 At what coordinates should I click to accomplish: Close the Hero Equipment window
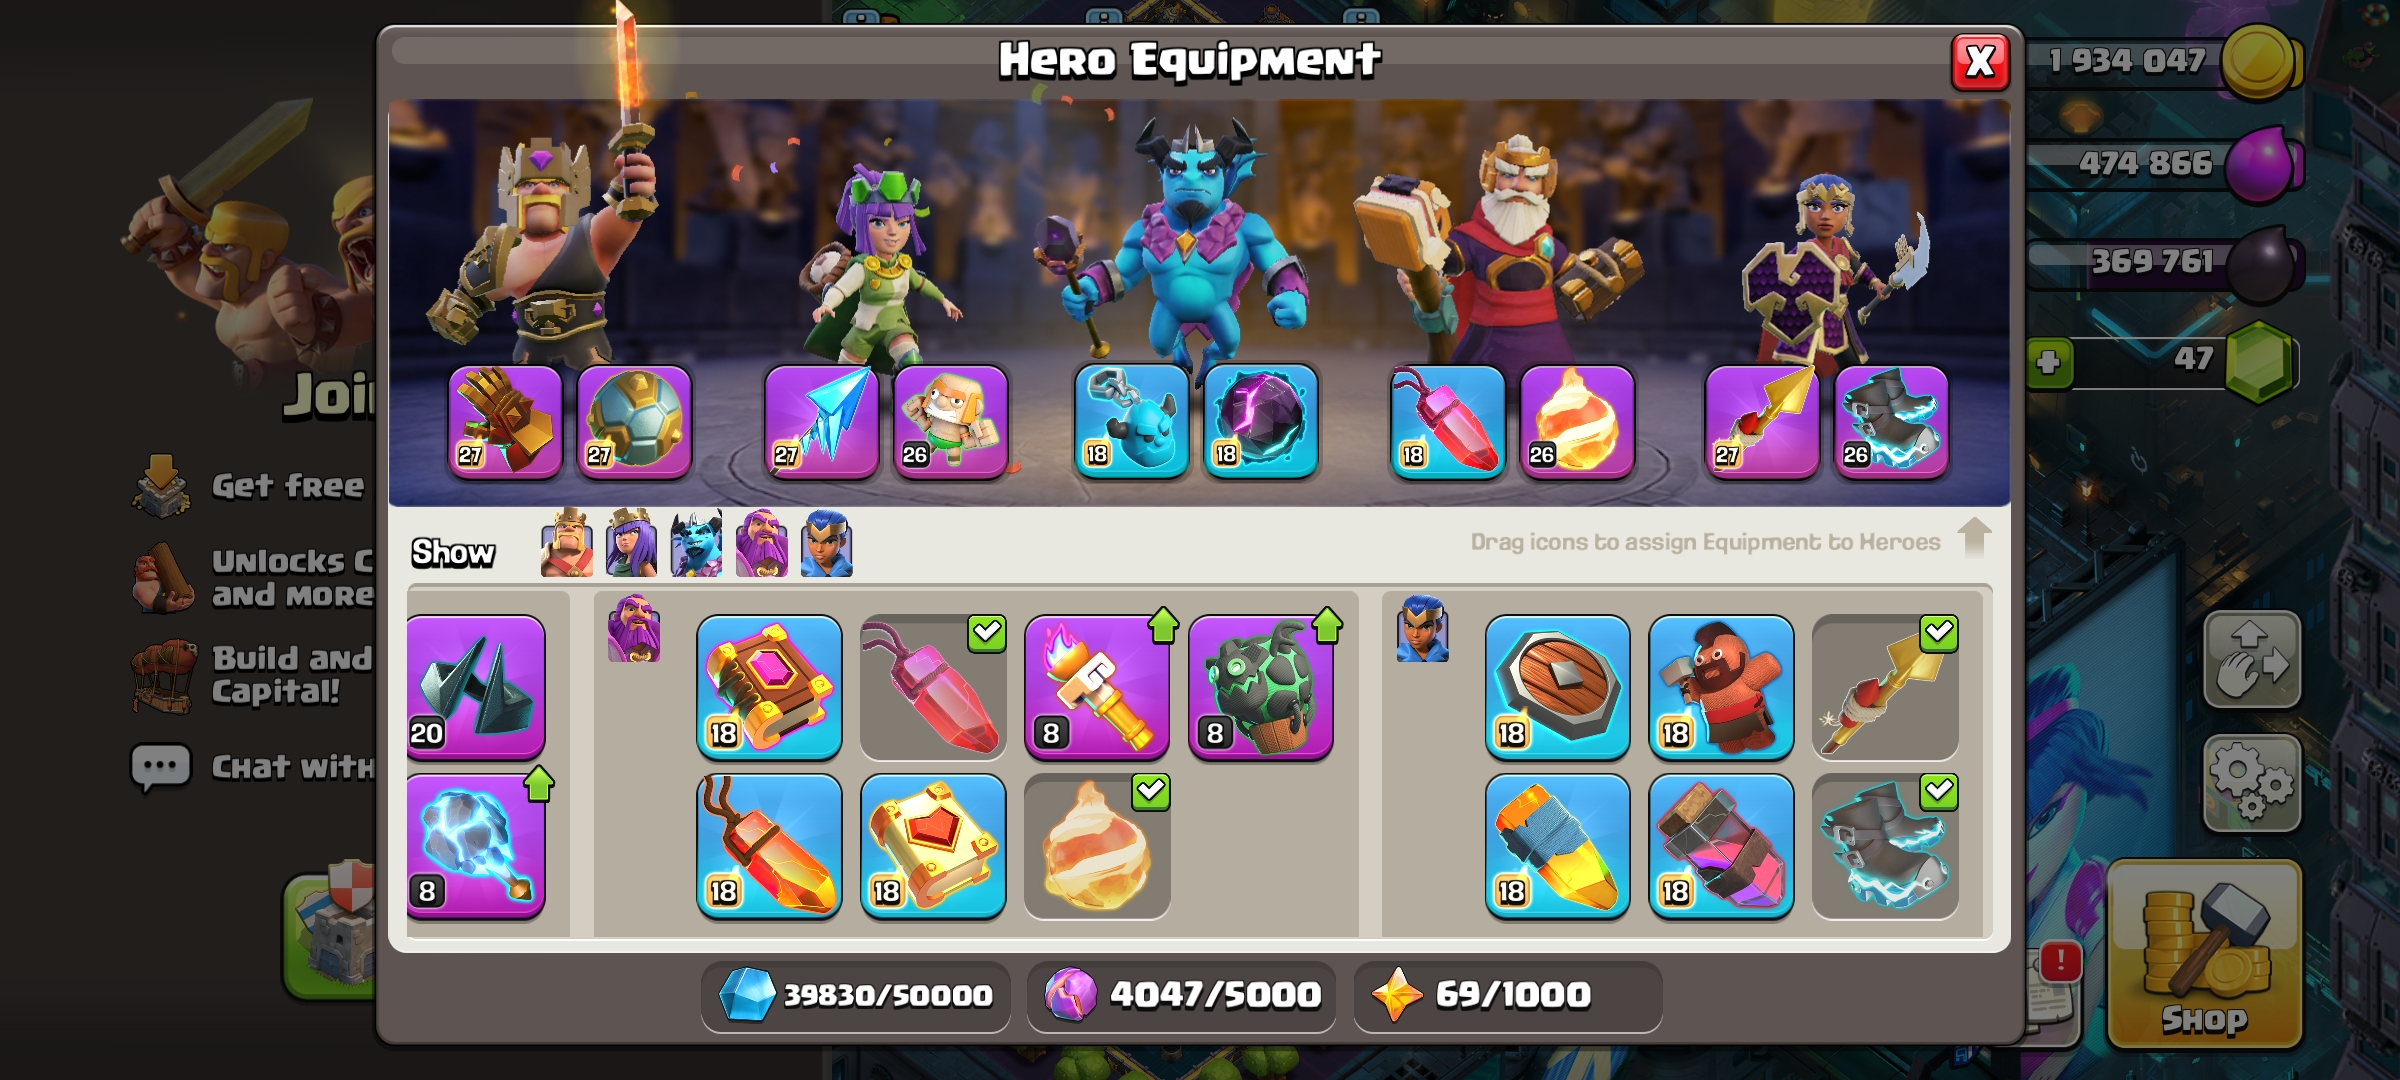[1980, 62]
